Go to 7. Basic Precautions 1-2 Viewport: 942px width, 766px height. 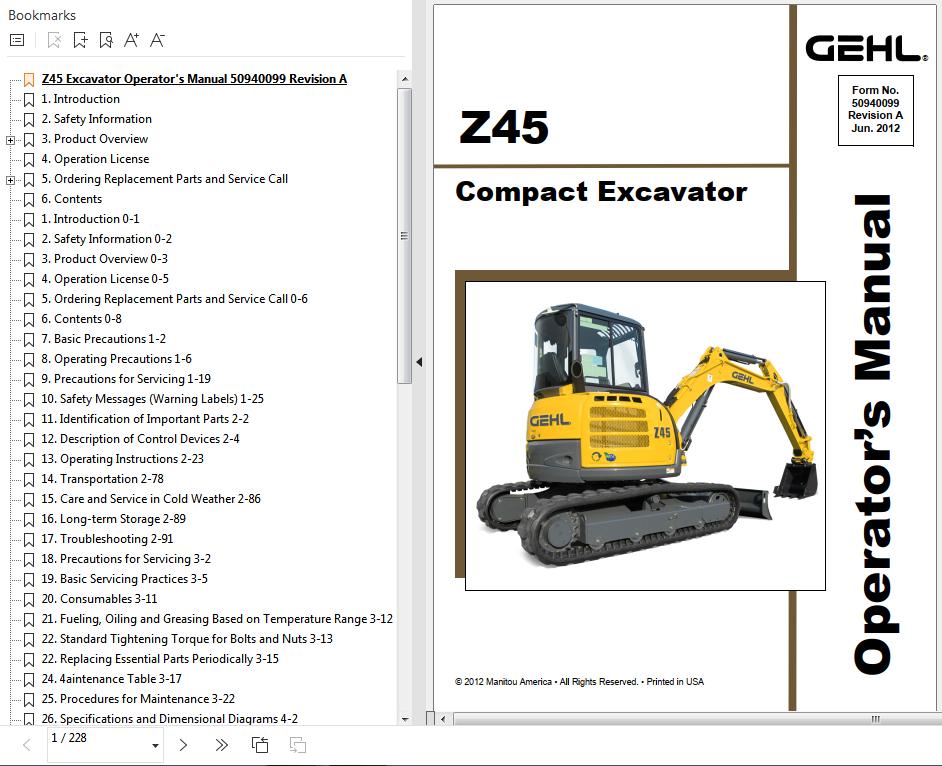104,339
